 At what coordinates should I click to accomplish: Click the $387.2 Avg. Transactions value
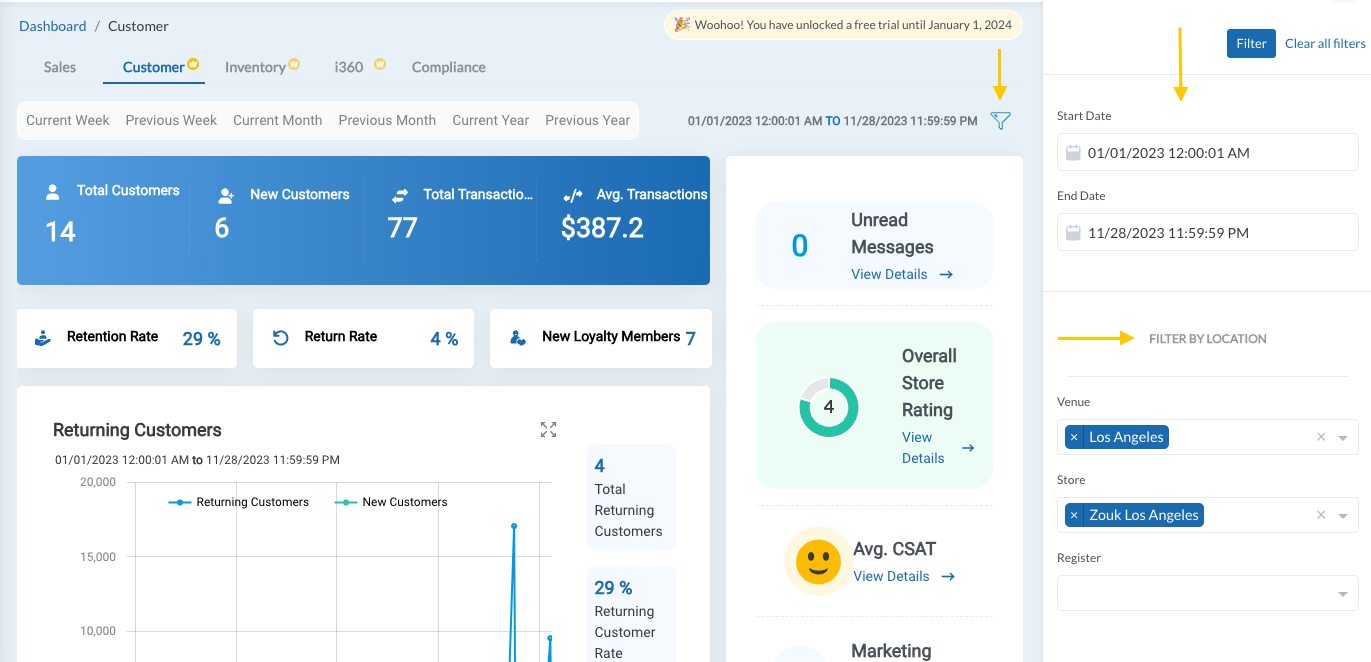coord(602,228)
